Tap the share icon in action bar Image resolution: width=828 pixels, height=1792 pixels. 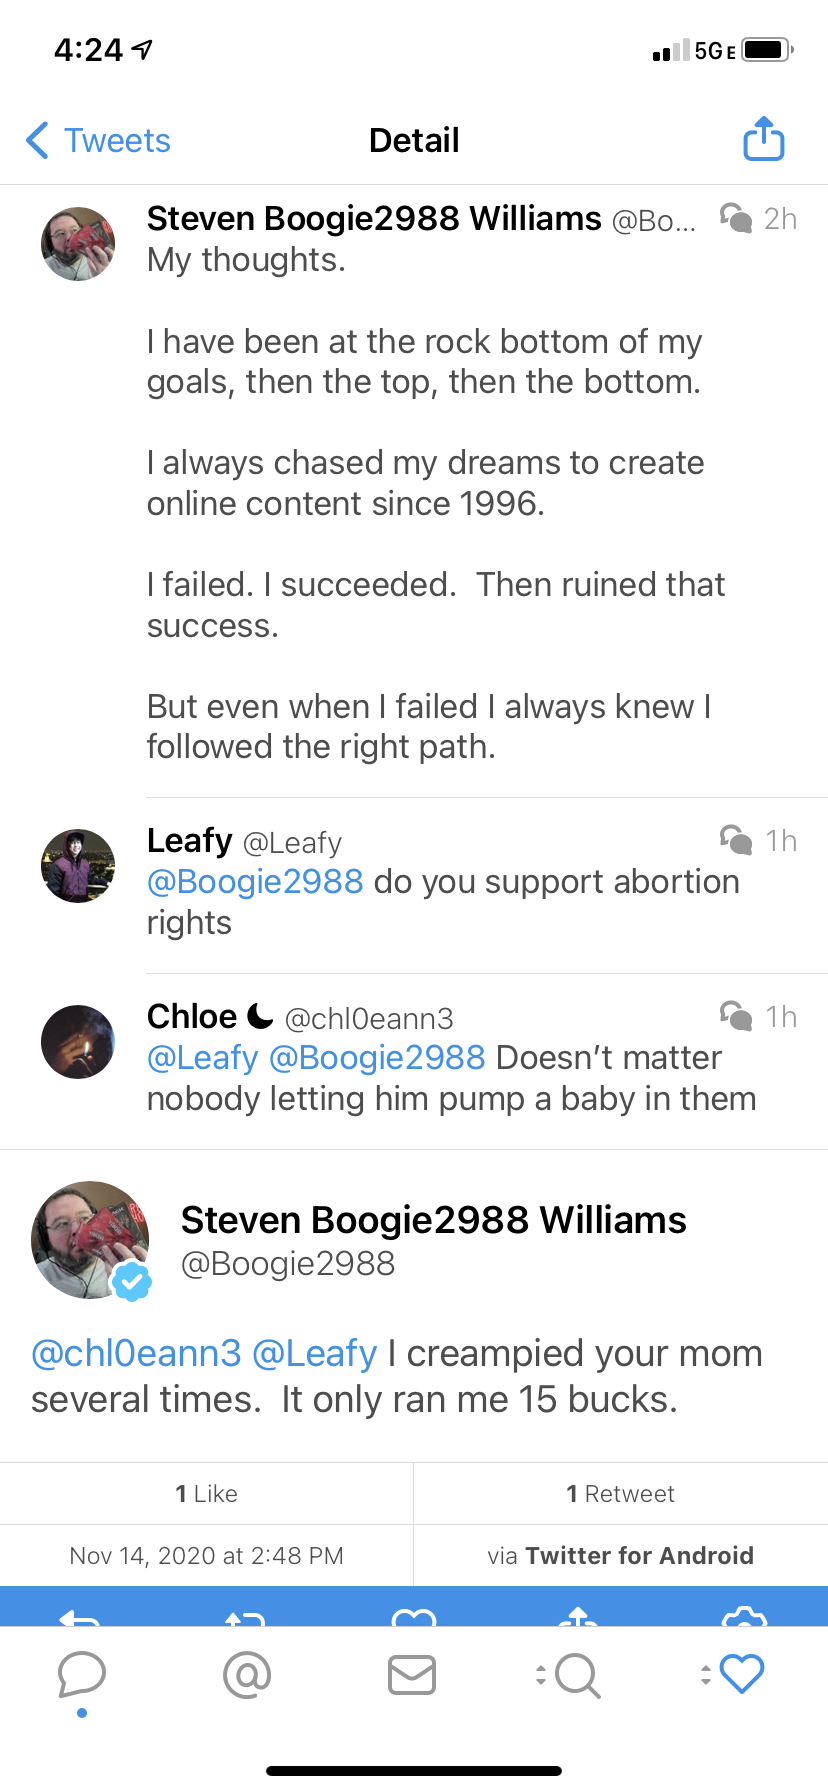point(579,1615)
